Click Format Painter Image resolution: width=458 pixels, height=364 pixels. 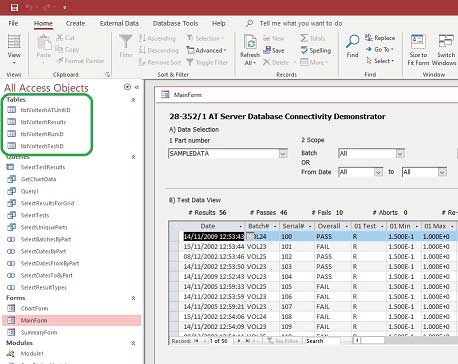[x=80, y=61]
